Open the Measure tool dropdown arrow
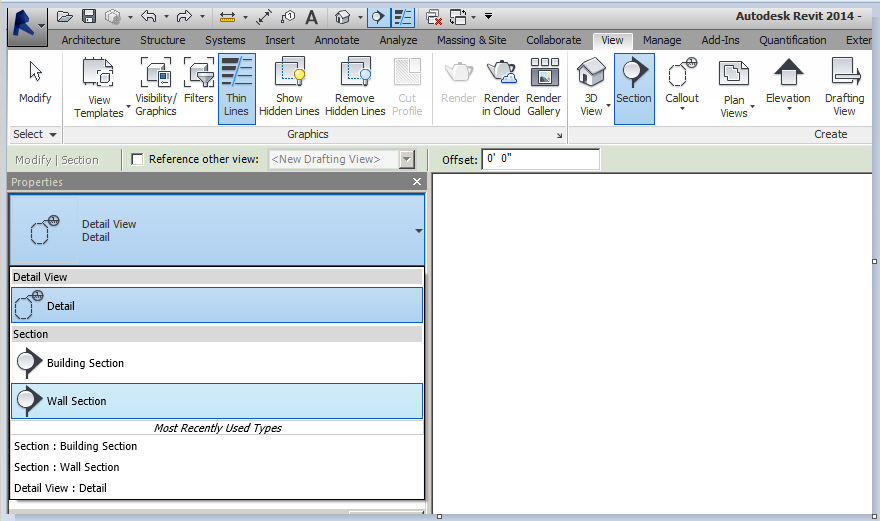The image size is (880, 521). [245, 17]
